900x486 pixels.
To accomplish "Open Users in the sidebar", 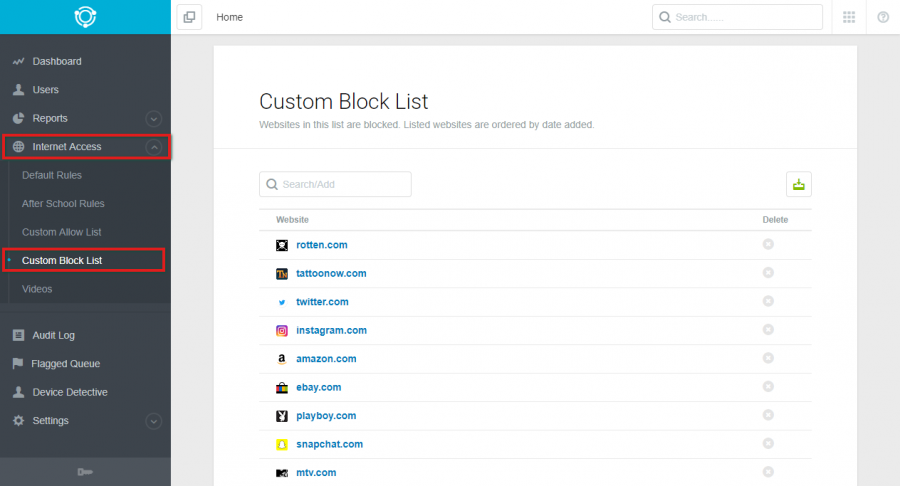I will coord(45,90).
